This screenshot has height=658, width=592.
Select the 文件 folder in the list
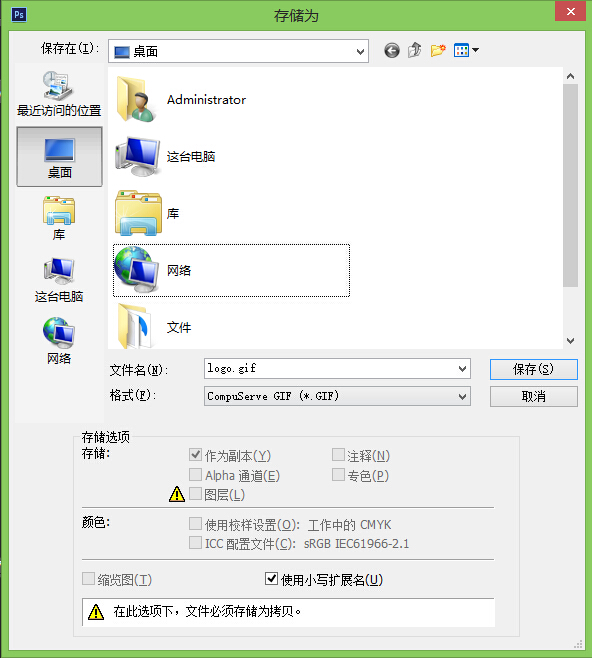[x=154, y=326]
